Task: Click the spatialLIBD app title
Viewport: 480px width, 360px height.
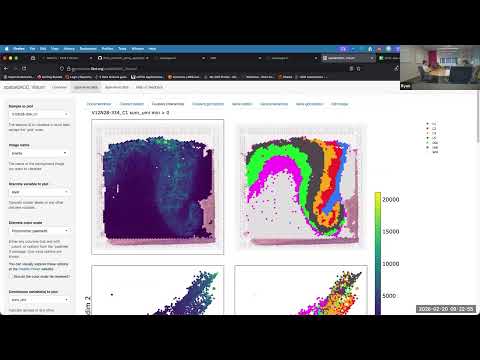Action: [24, 87]
